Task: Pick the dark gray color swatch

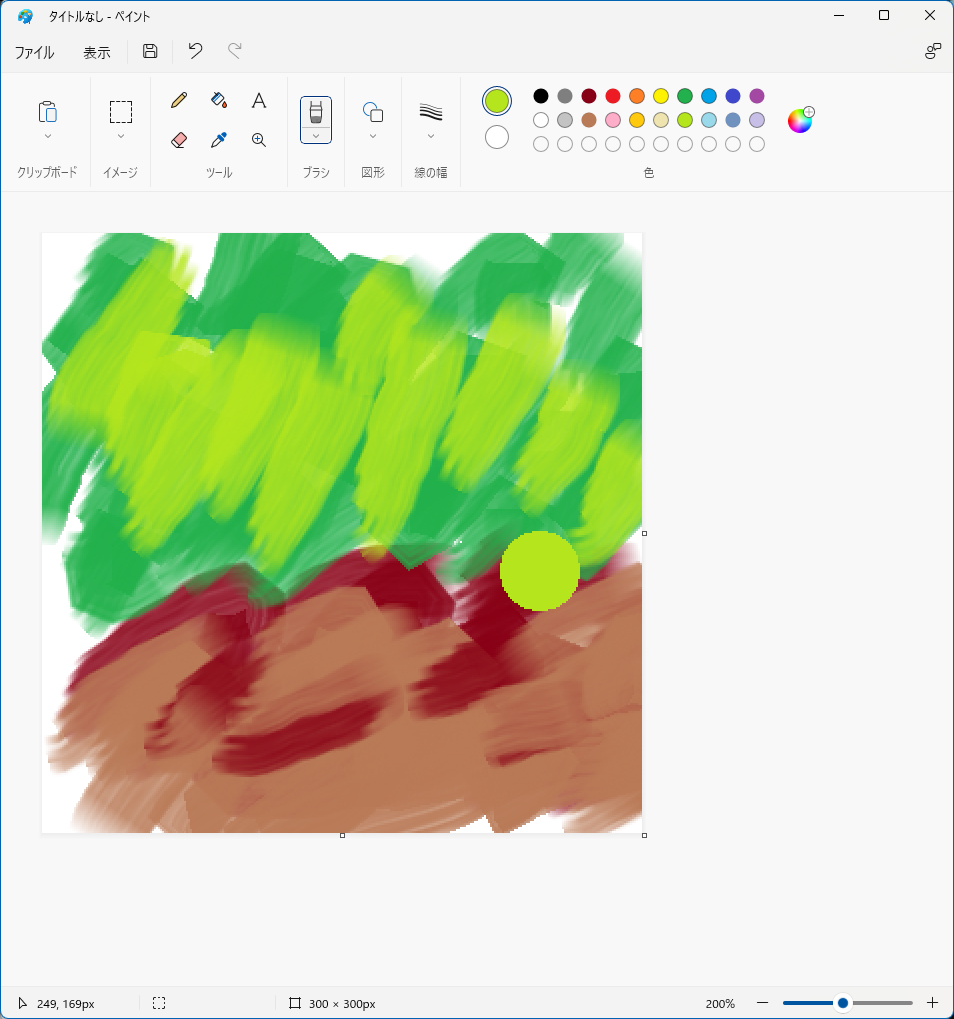Action: pyautogui.click(x=565, y=96)
